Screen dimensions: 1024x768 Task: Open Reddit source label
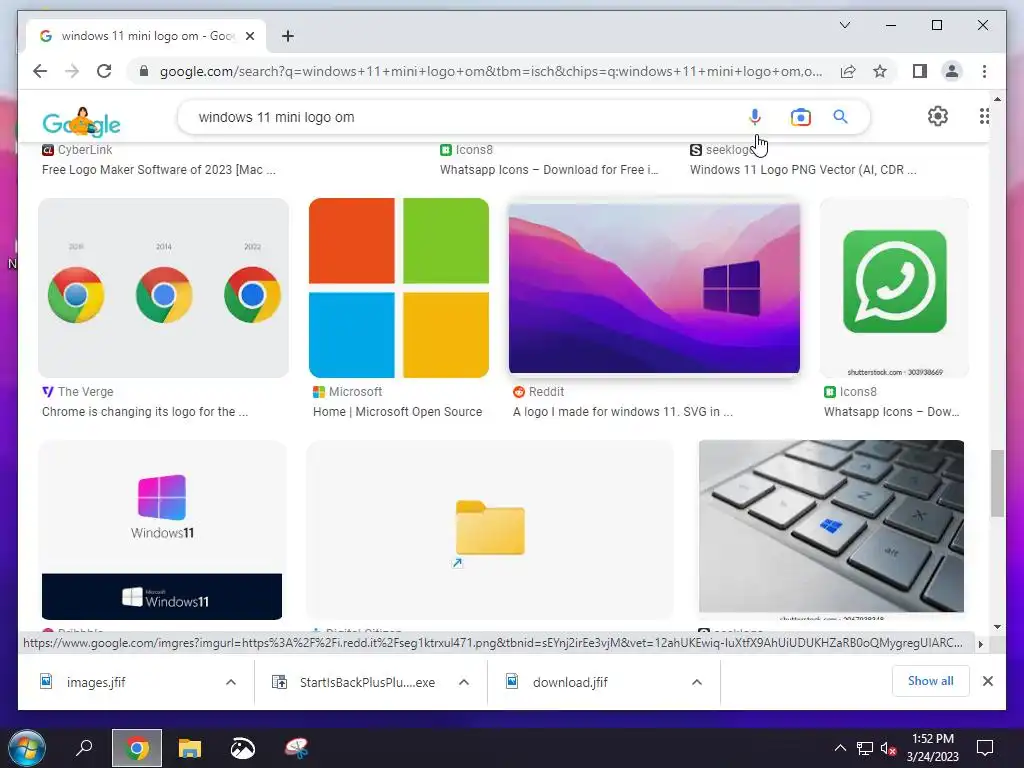[x=539, y=392]
